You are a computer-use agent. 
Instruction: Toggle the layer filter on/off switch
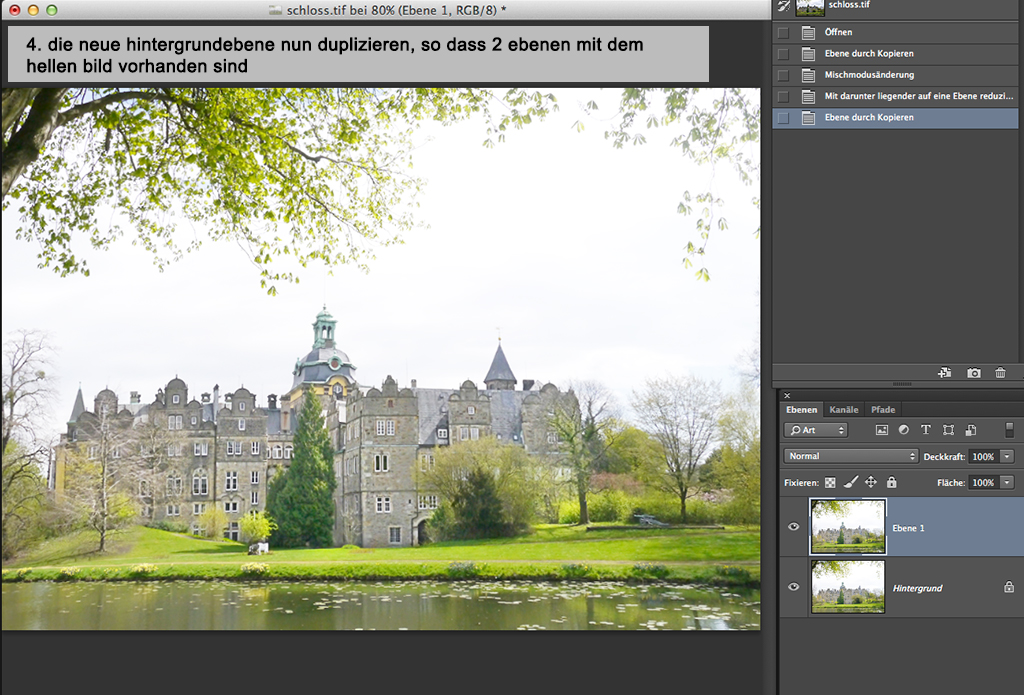[x=1009, y=430]
